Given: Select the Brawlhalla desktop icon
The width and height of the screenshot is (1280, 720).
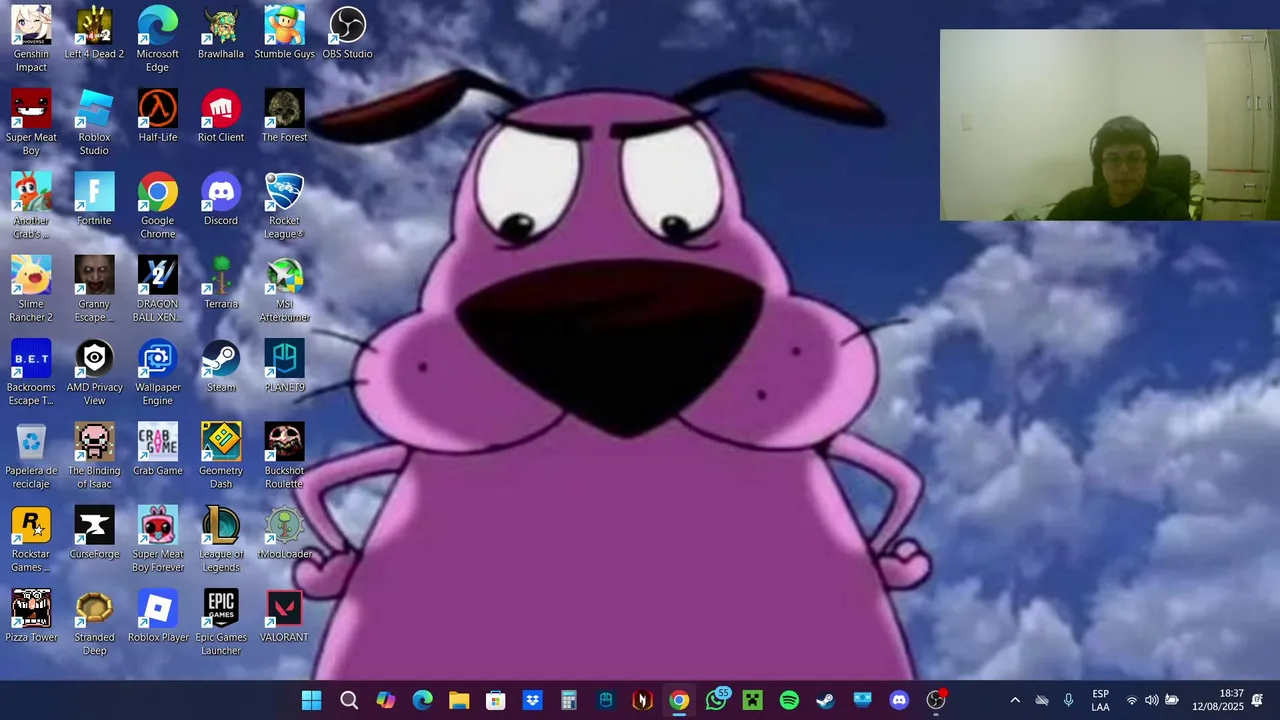Looking at the screenshot, I should click(x=221, y=33).
